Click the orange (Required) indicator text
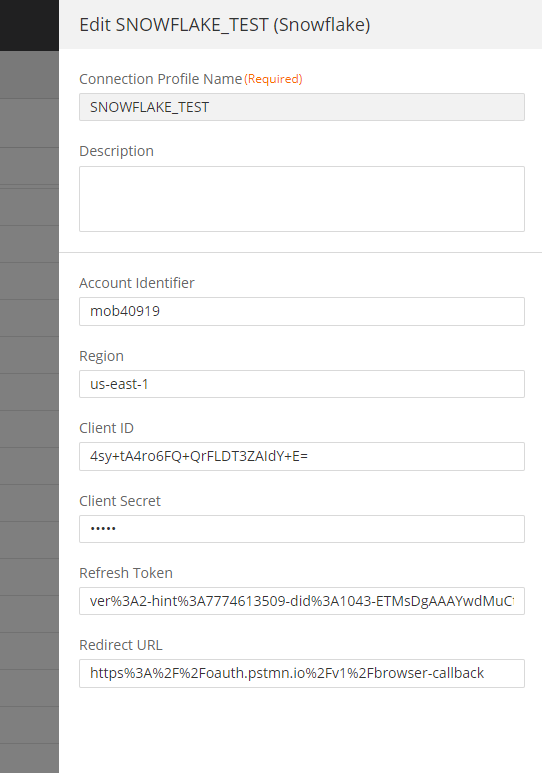 (x=273, y=79)
